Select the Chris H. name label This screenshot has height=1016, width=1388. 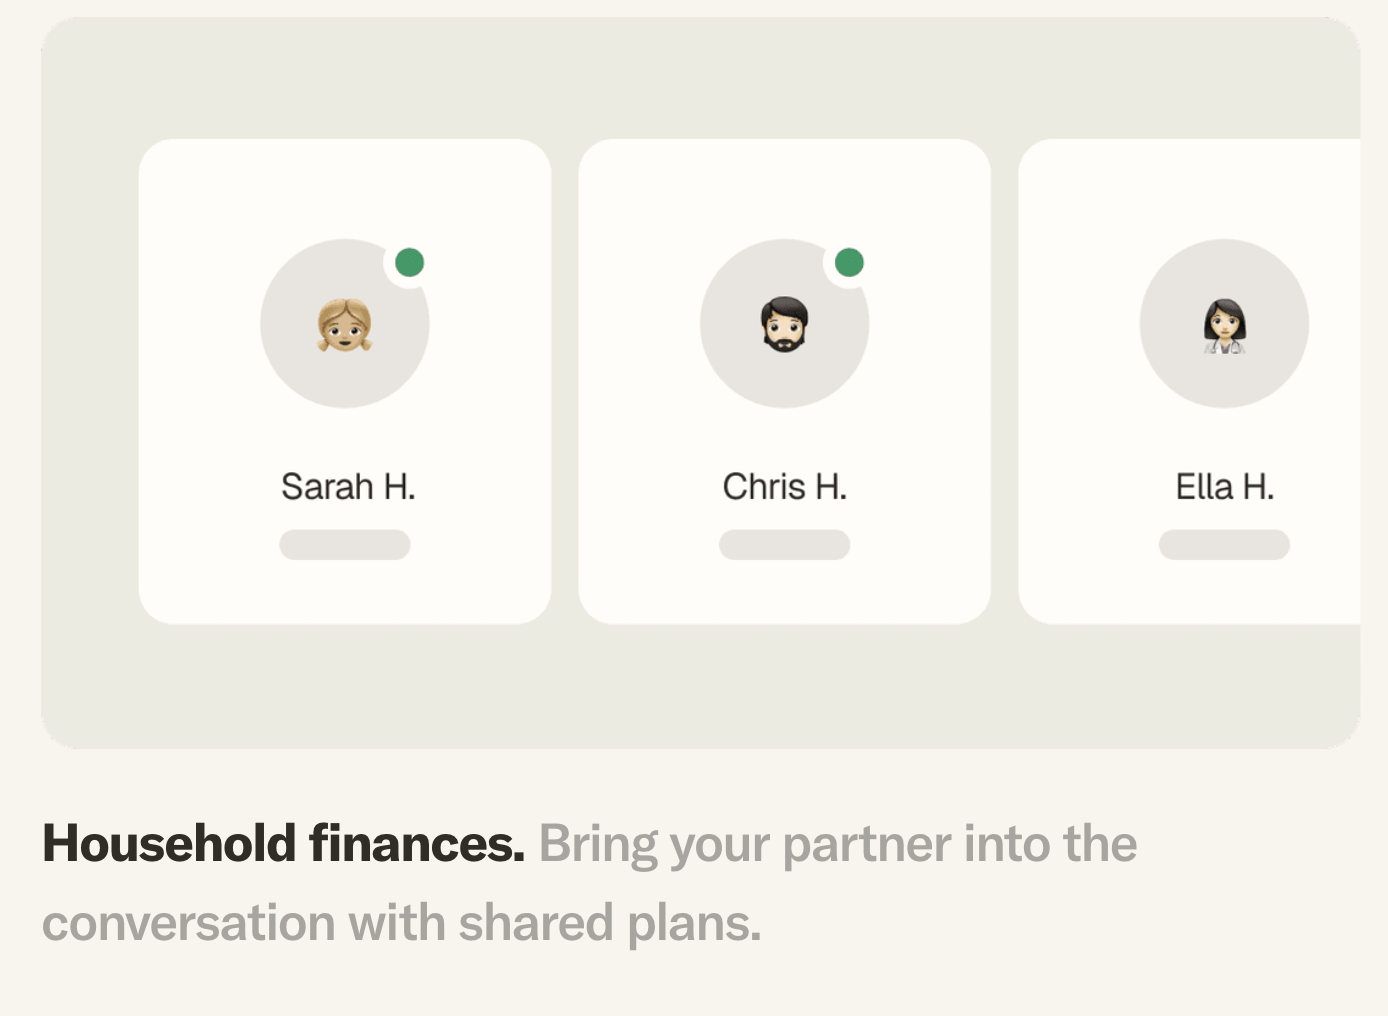(x=785, y=487)
